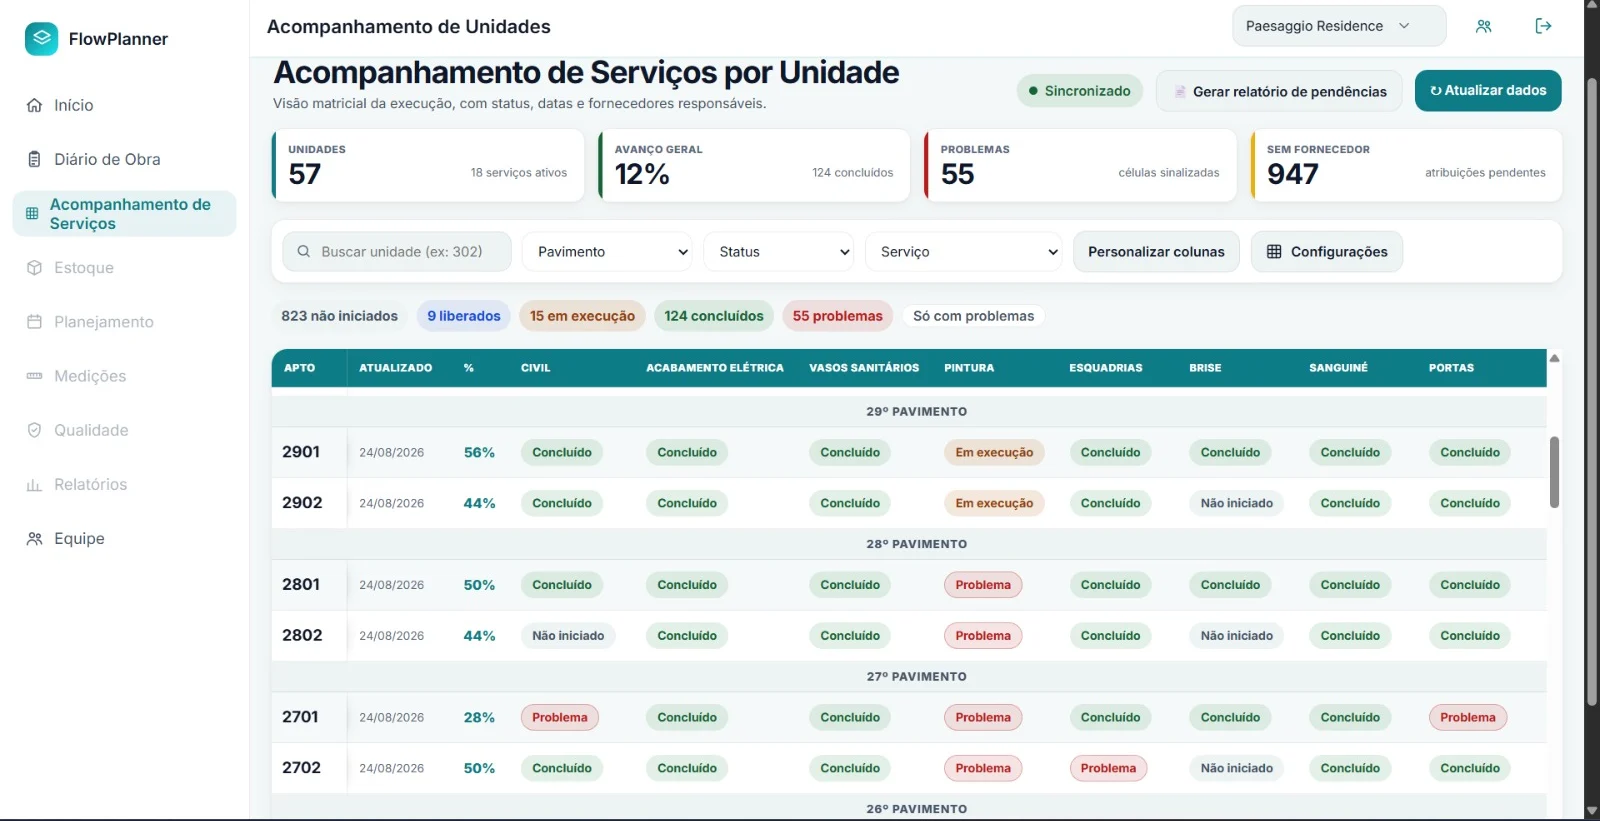Click the Estoque box icon
Screen dimensions: 1600x821
click(x=34, y=268)
